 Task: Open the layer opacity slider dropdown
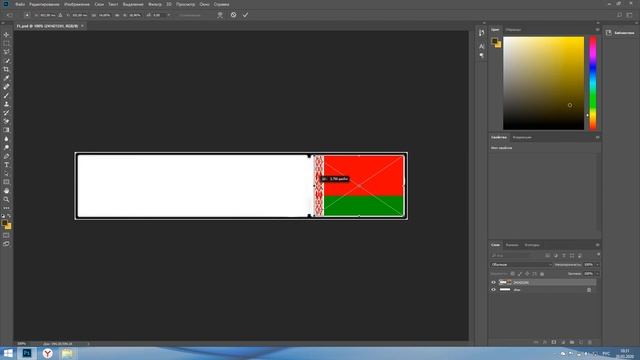pos(598,265)
